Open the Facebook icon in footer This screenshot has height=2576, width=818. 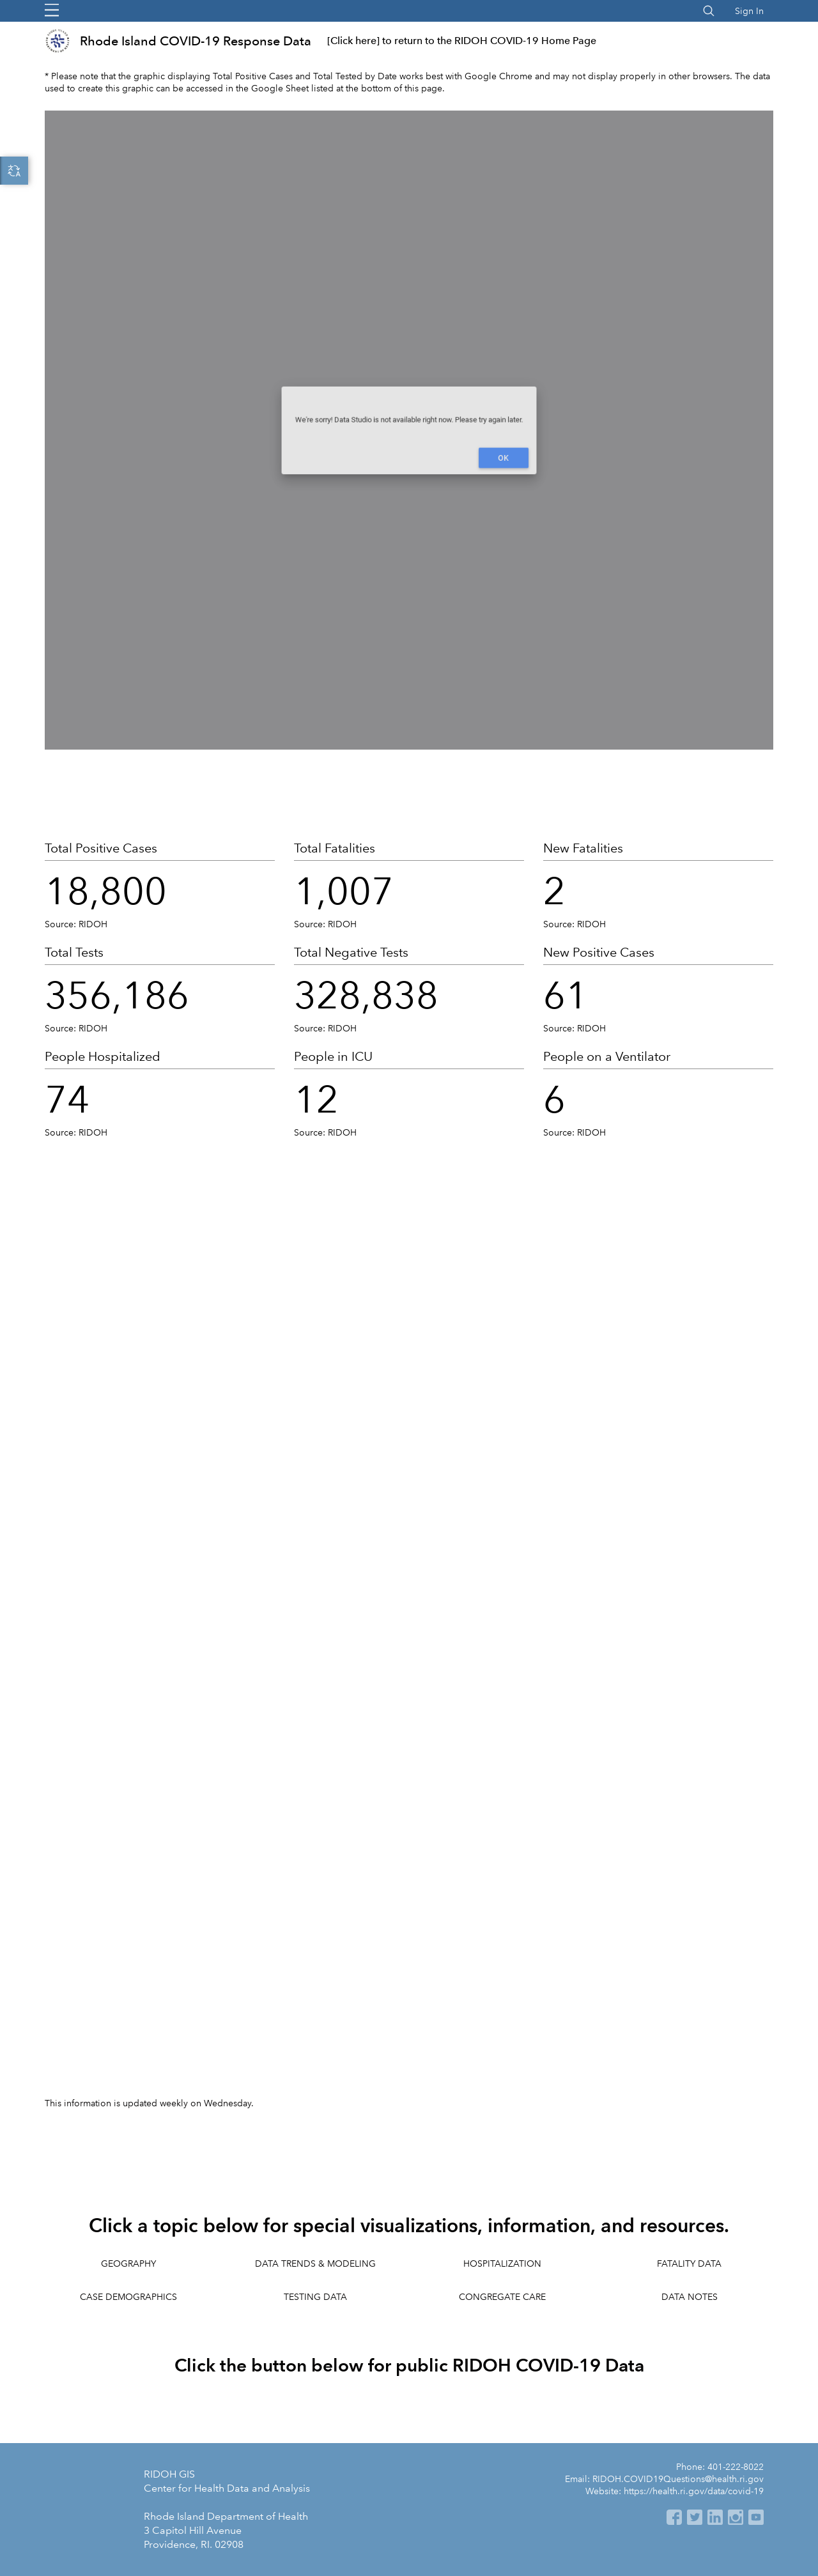pyautogui.click(x=674, y=2517)
